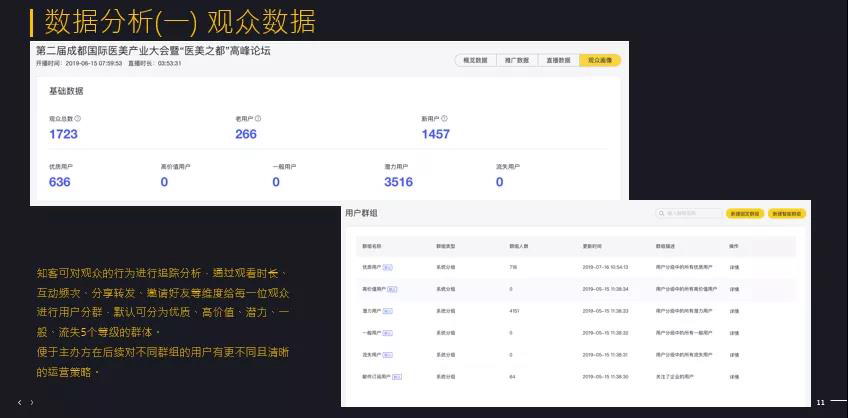View 详情 of the 流失用户 group

point(734,355)
